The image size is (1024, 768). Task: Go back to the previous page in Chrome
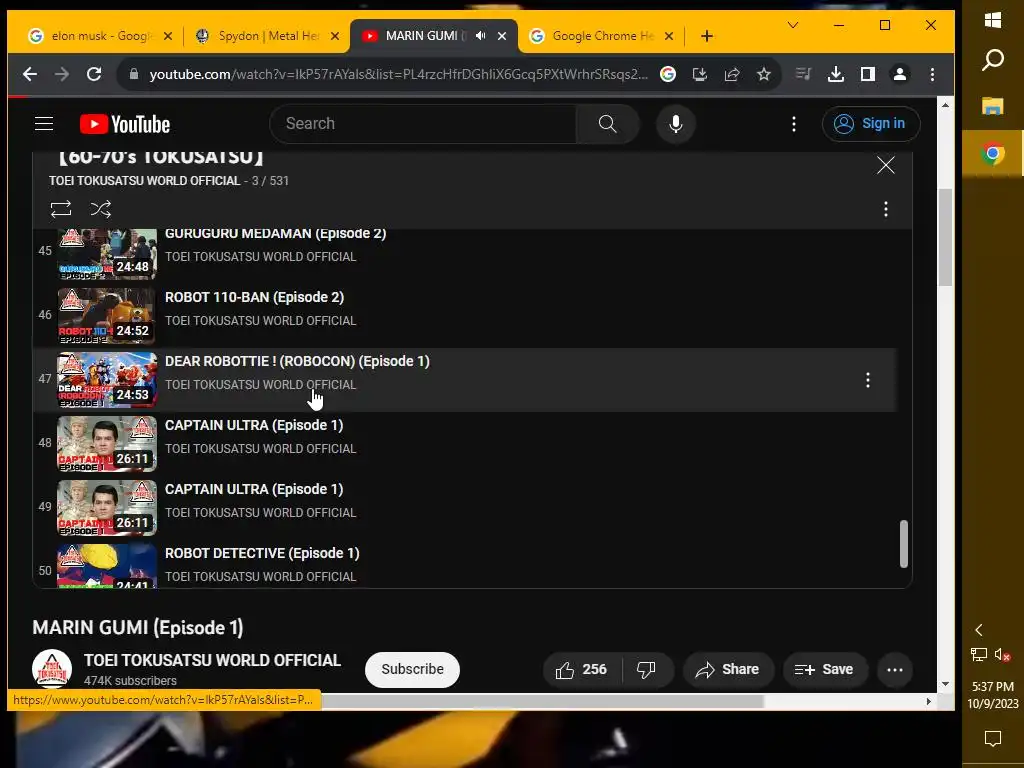(30, 74)
